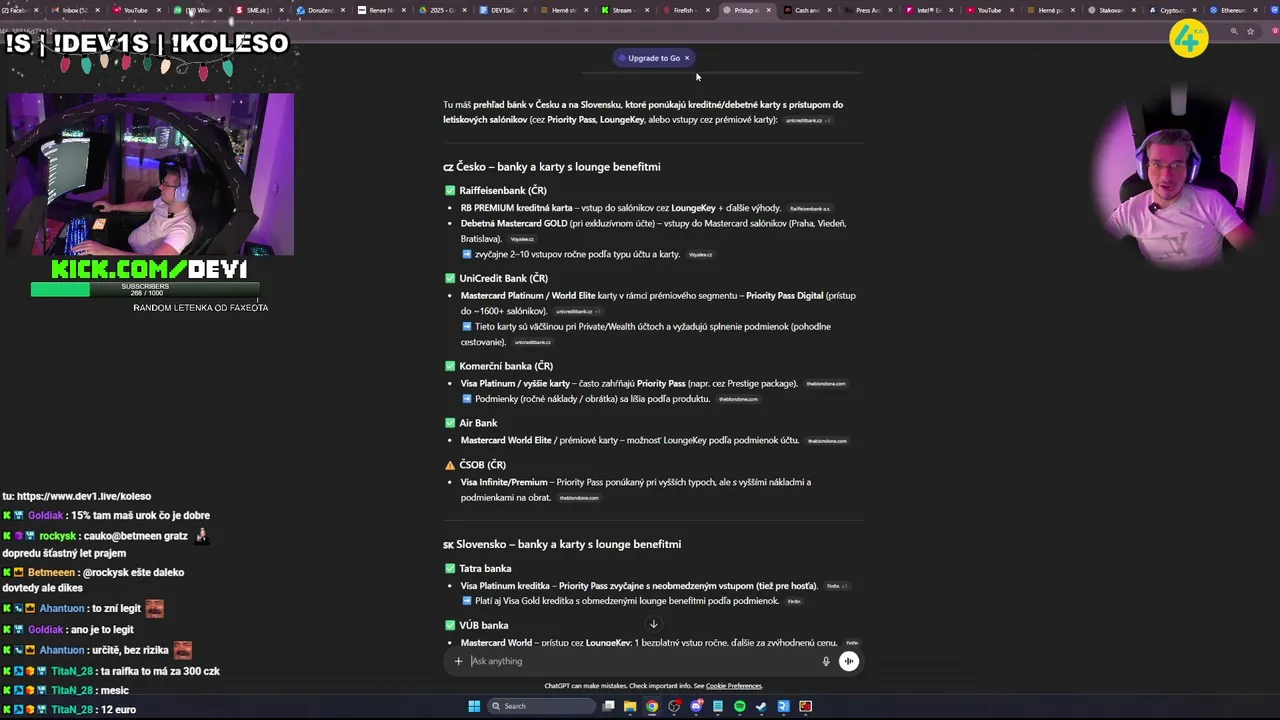Open theblondone.com chip under ČSOB
The width and height of the screenshot is (1280, 720).
pos(579,498)
